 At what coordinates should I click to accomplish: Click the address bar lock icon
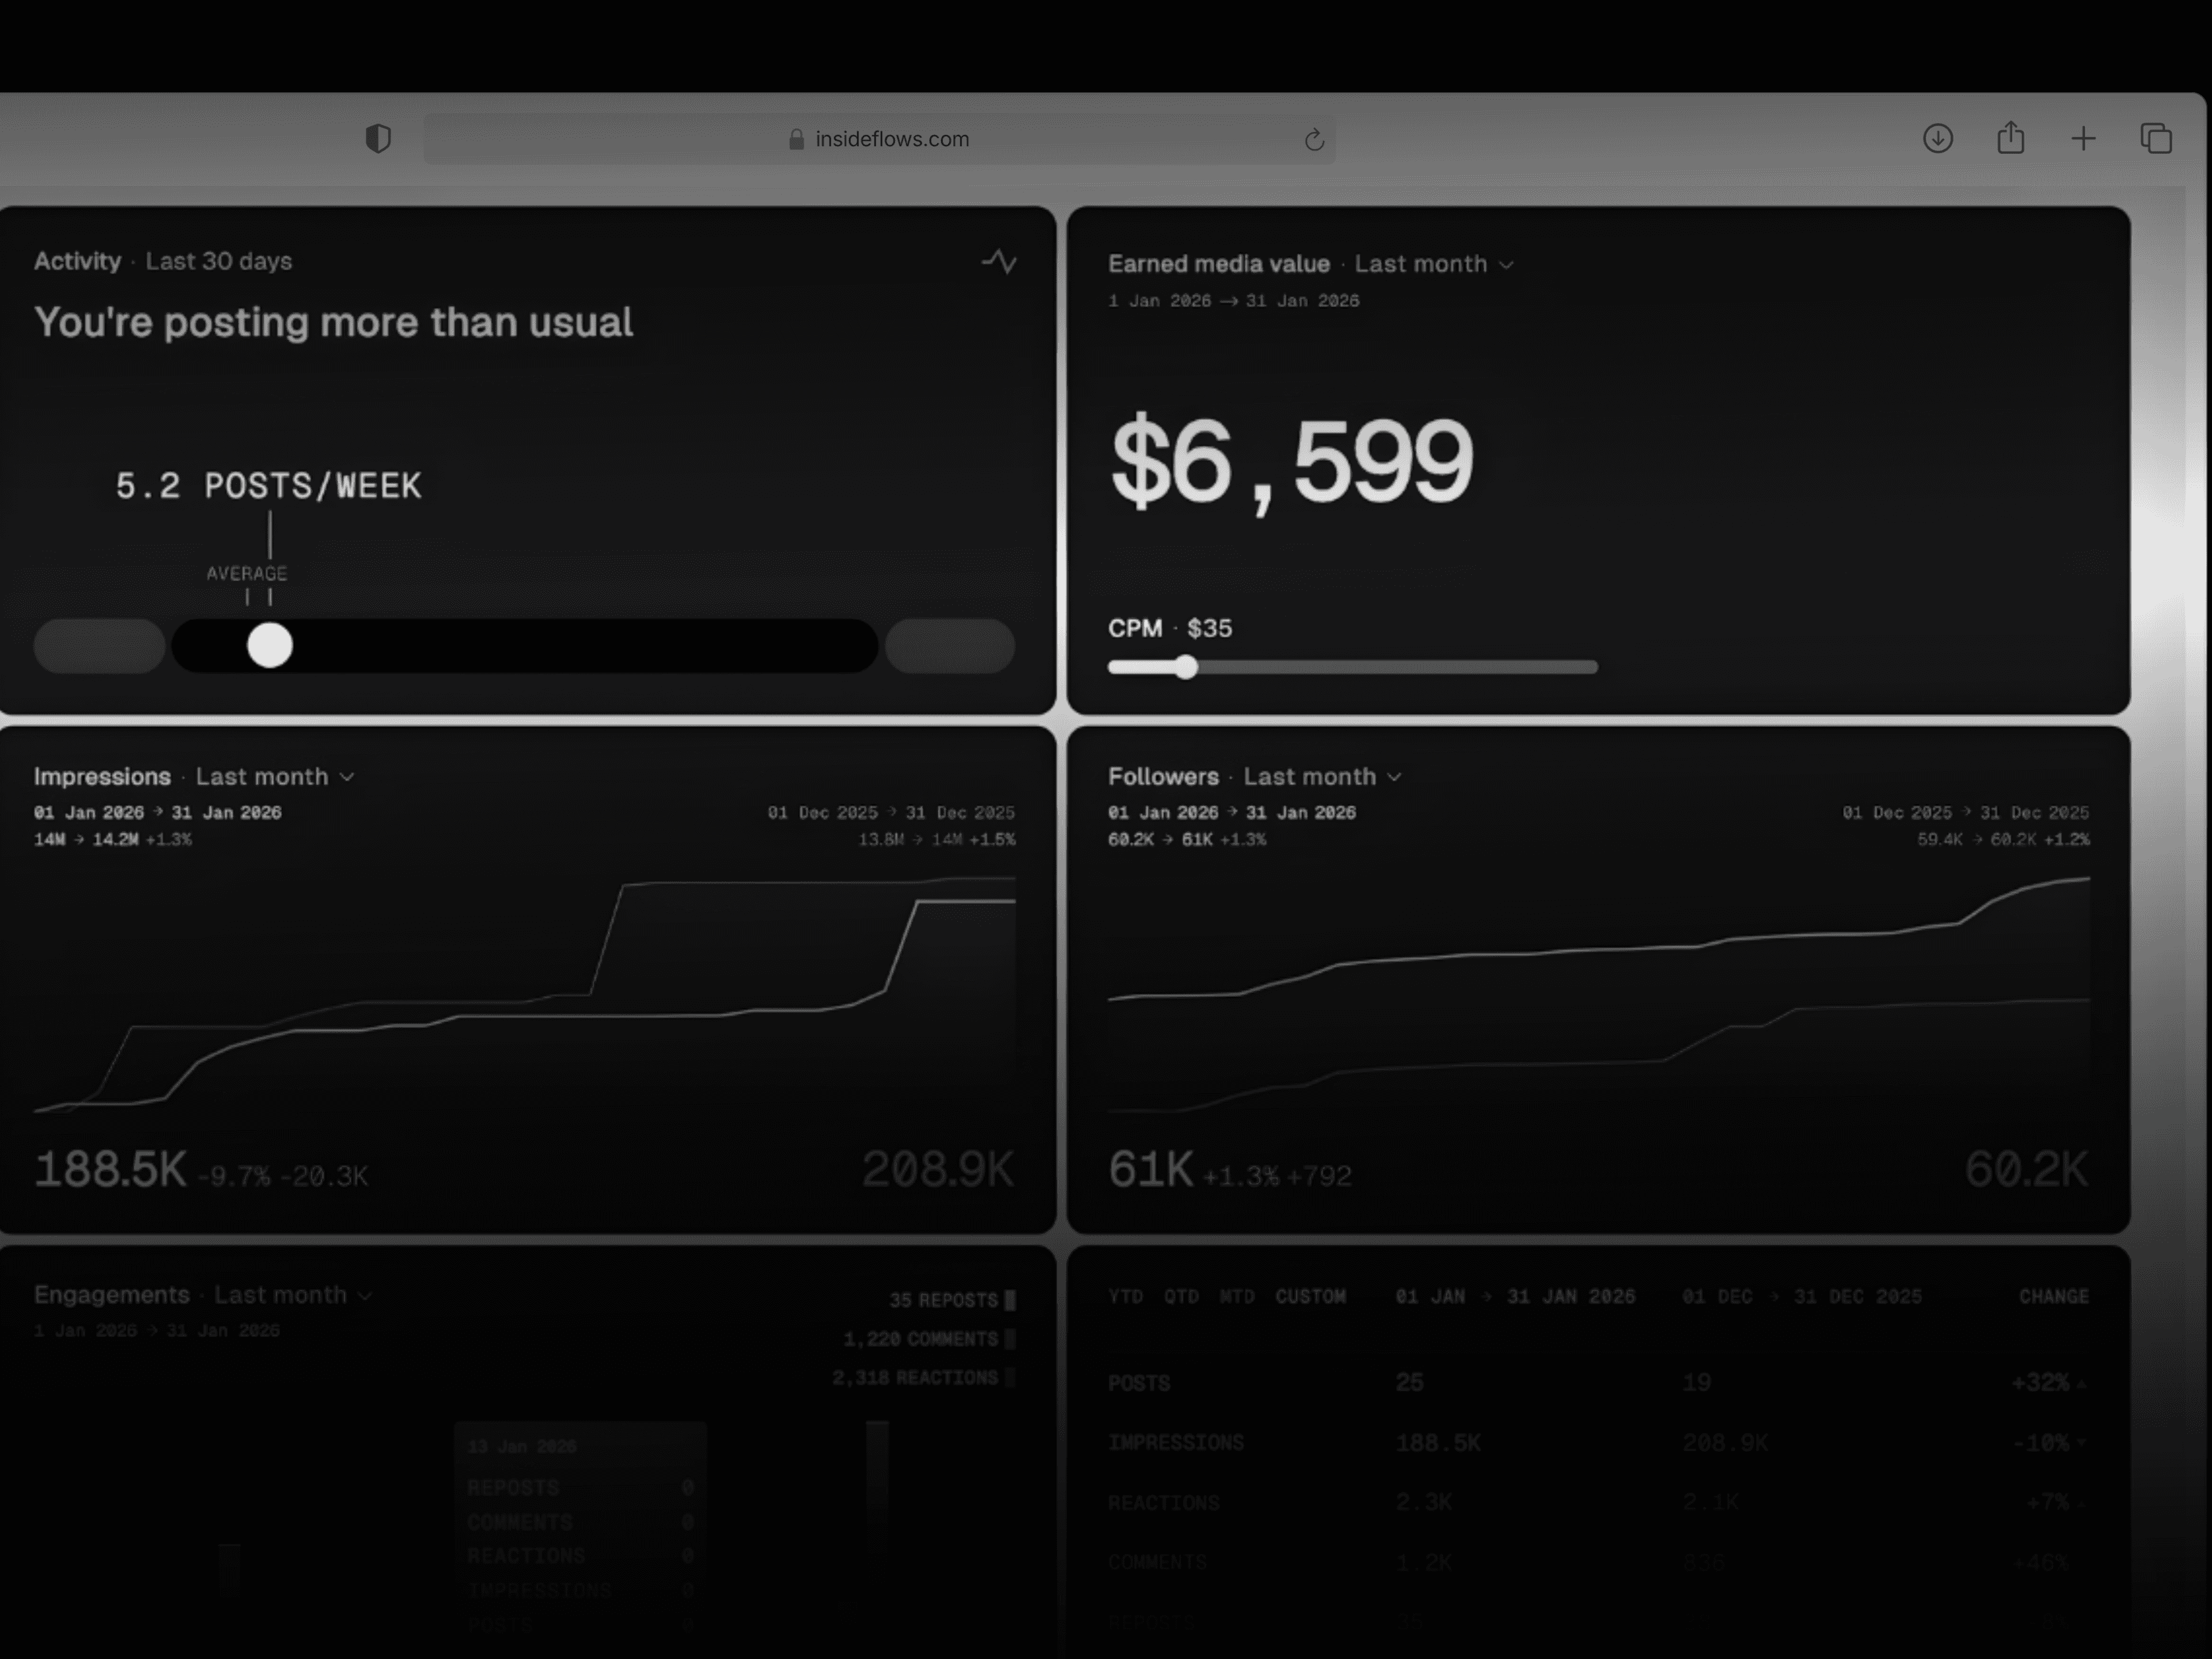tap(796, 139)
